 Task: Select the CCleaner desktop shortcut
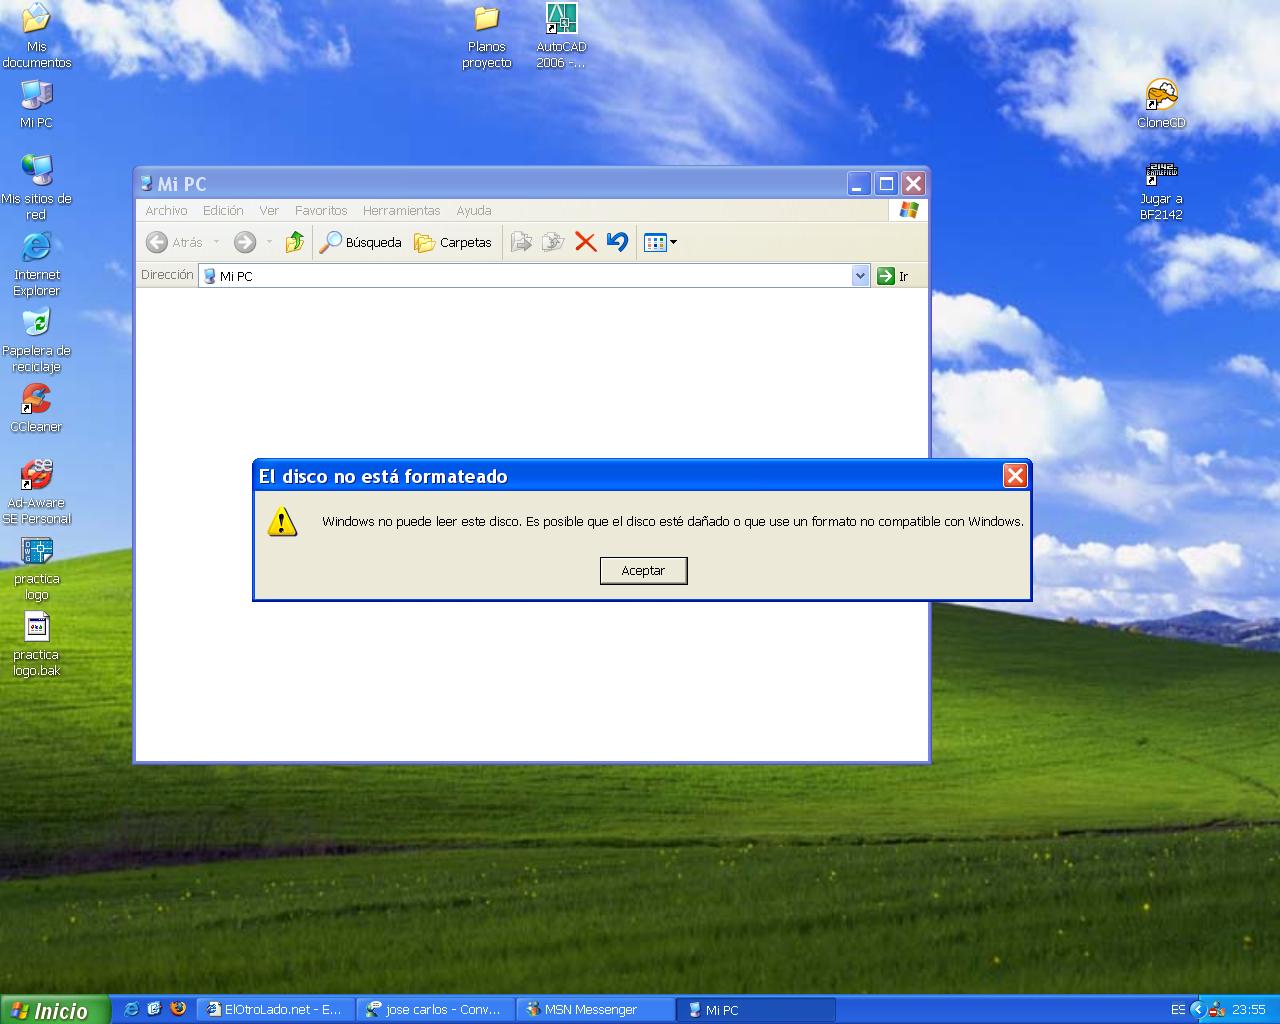click(x=36, y=408)
